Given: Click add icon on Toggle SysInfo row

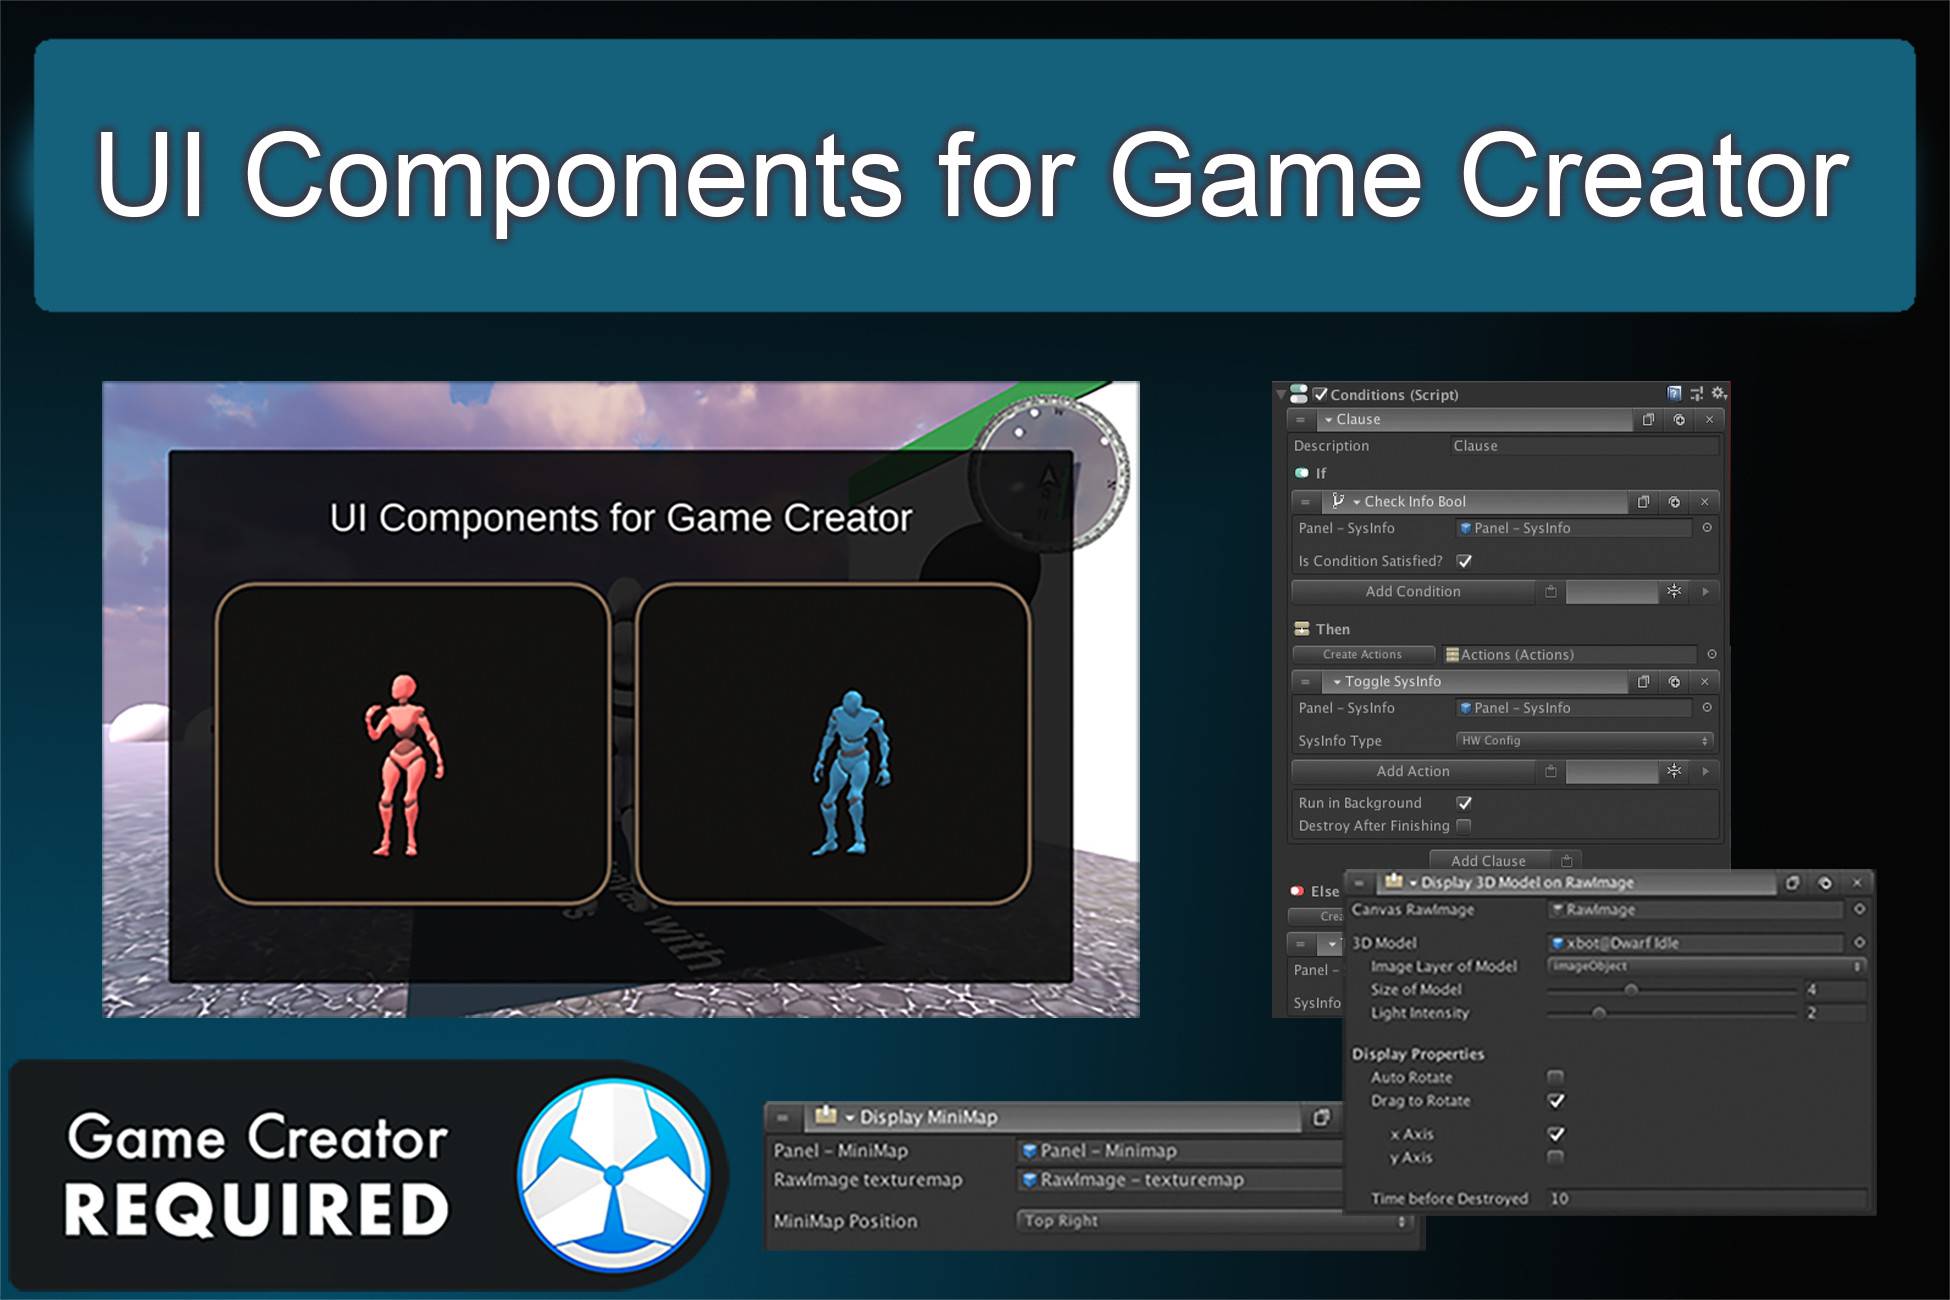Looking at the screenshot, I should point(1674,682).
